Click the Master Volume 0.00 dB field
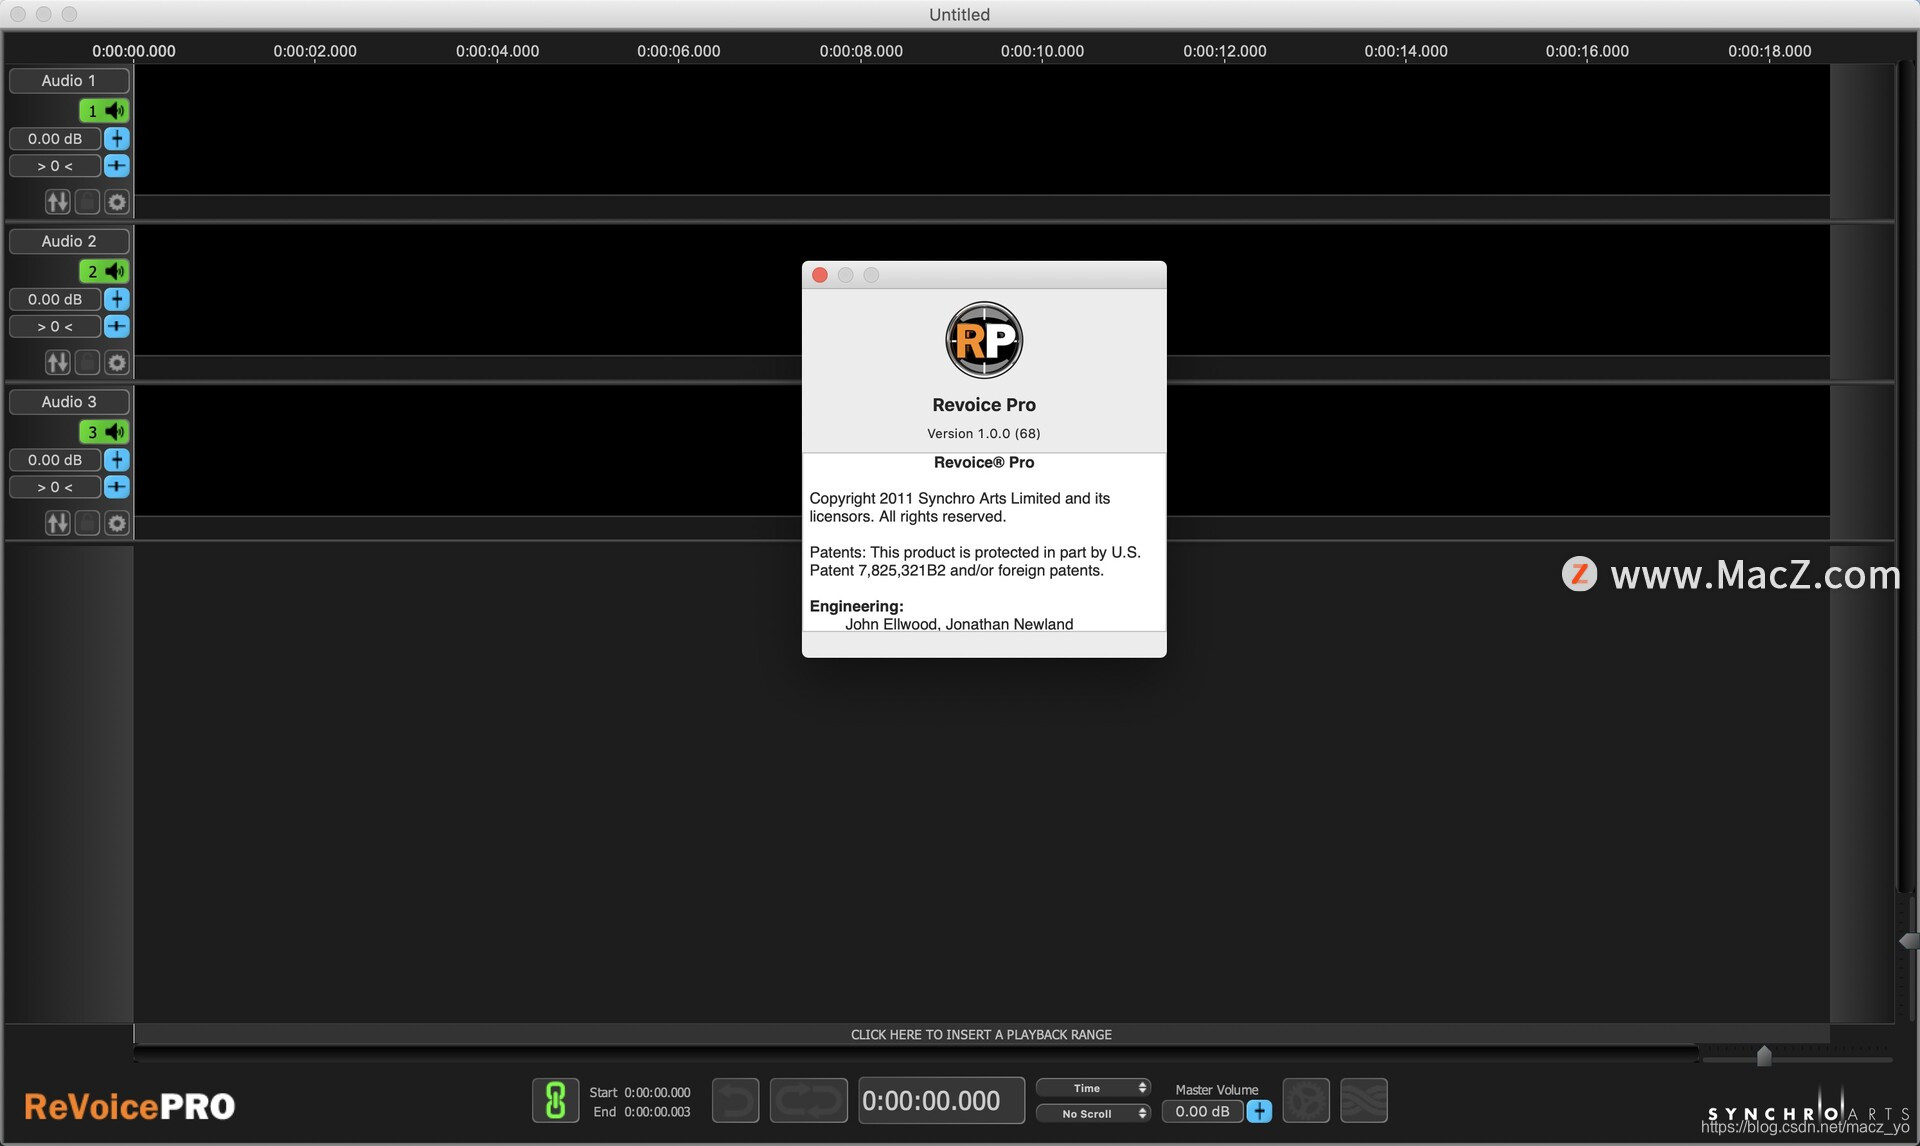The height and width of the screenshot is (1146, 1920). [x=1202, y=1111]
